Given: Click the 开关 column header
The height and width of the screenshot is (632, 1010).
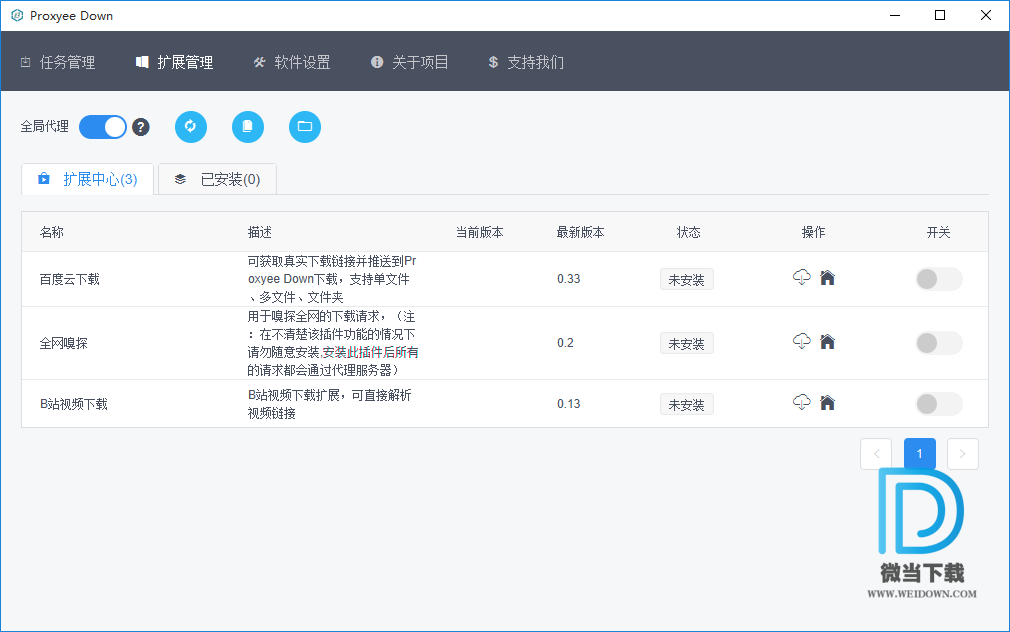Looking at the screenshot, I should coord(939,232).
